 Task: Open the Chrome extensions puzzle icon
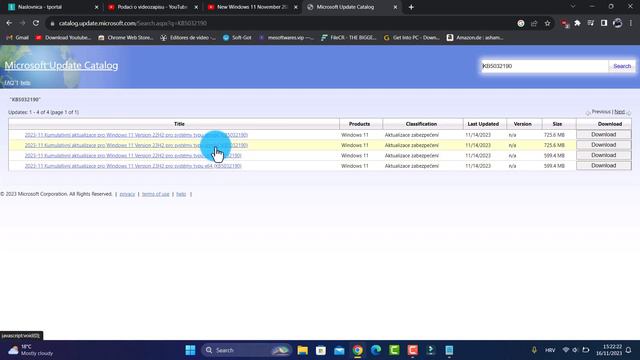(577, 23)
